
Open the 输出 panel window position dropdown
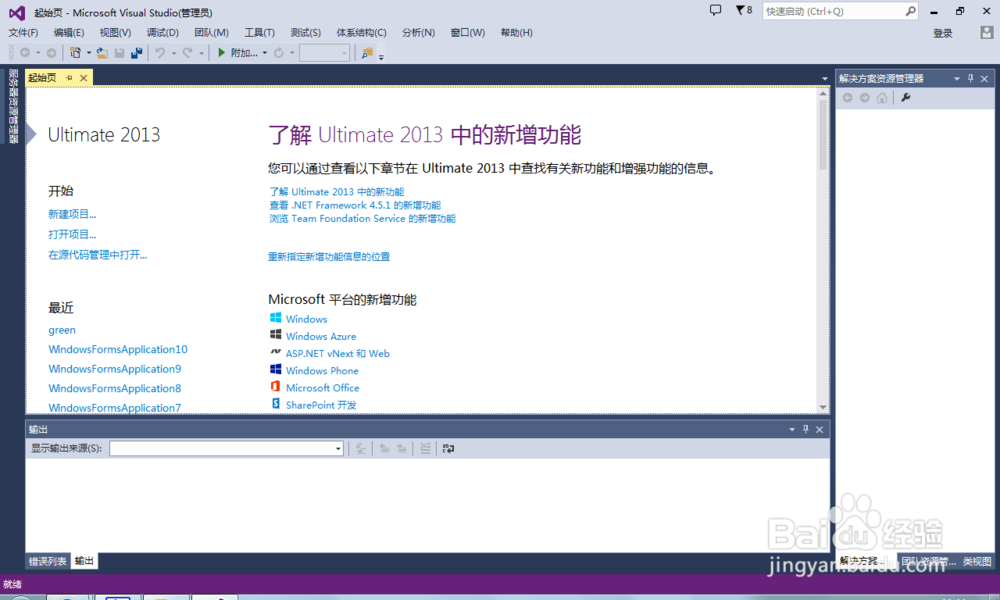tap(791, 429)
